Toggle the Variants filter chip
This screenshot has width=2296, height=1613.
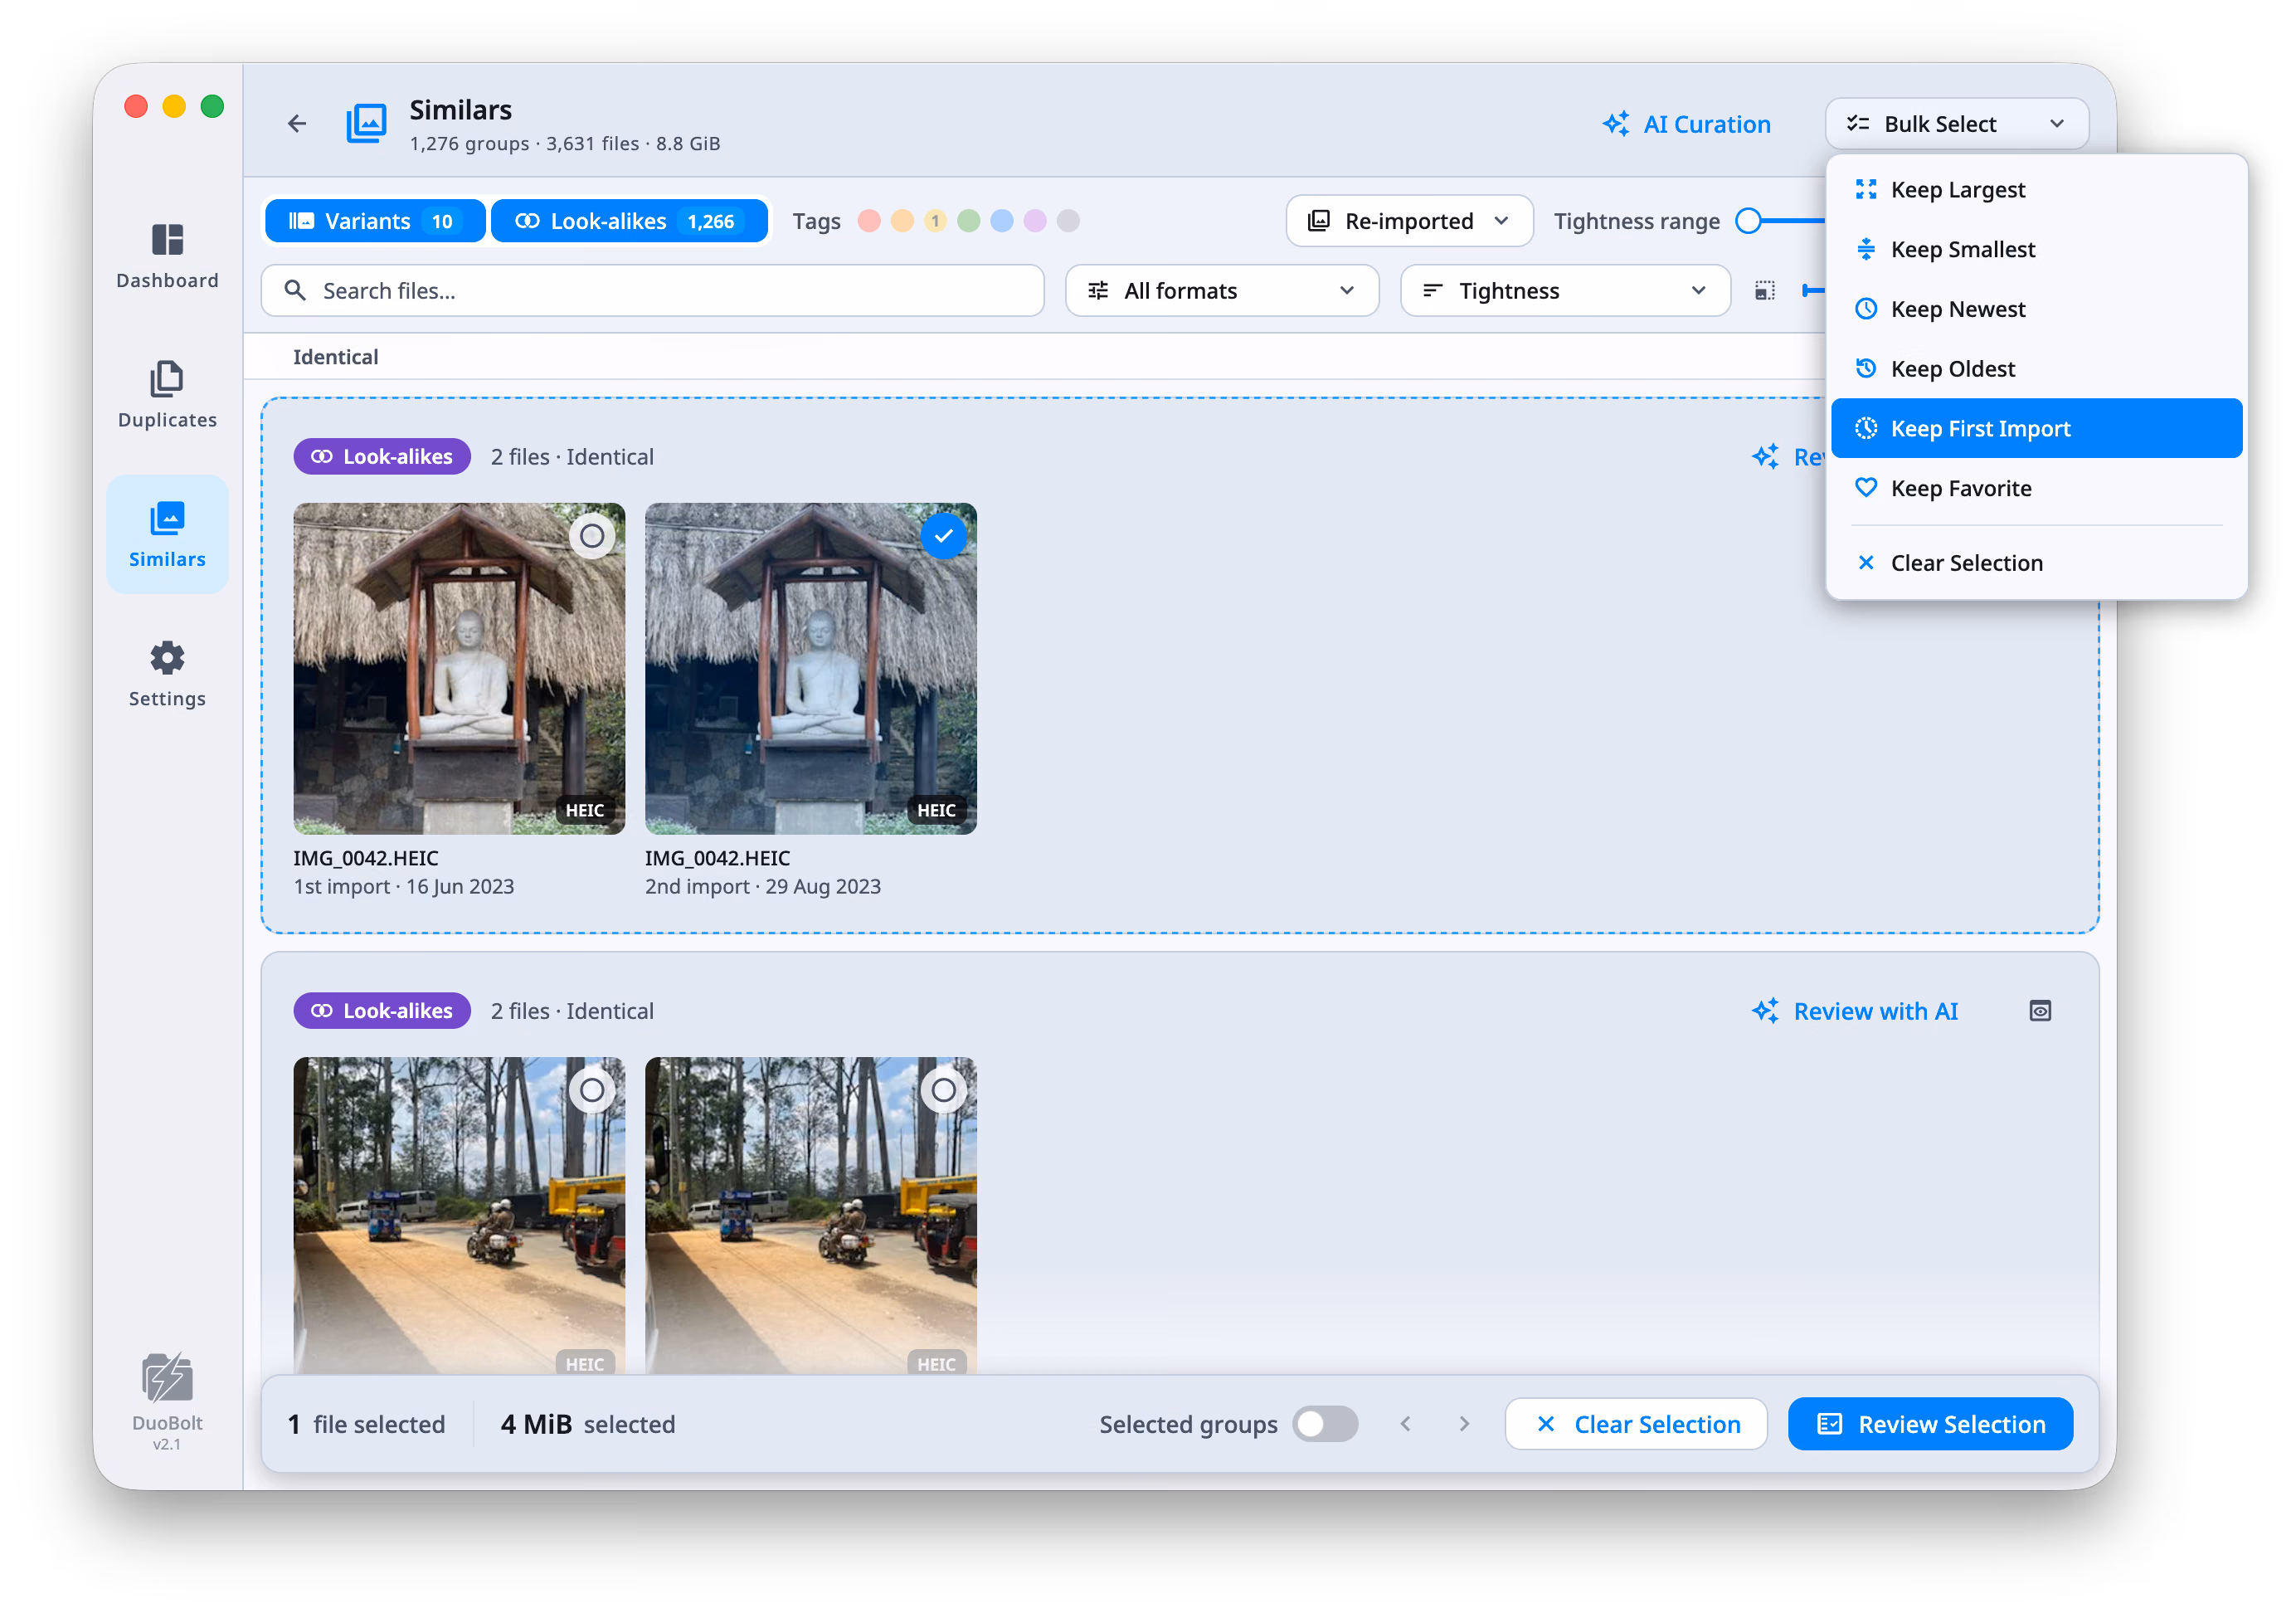pos(375,221)
